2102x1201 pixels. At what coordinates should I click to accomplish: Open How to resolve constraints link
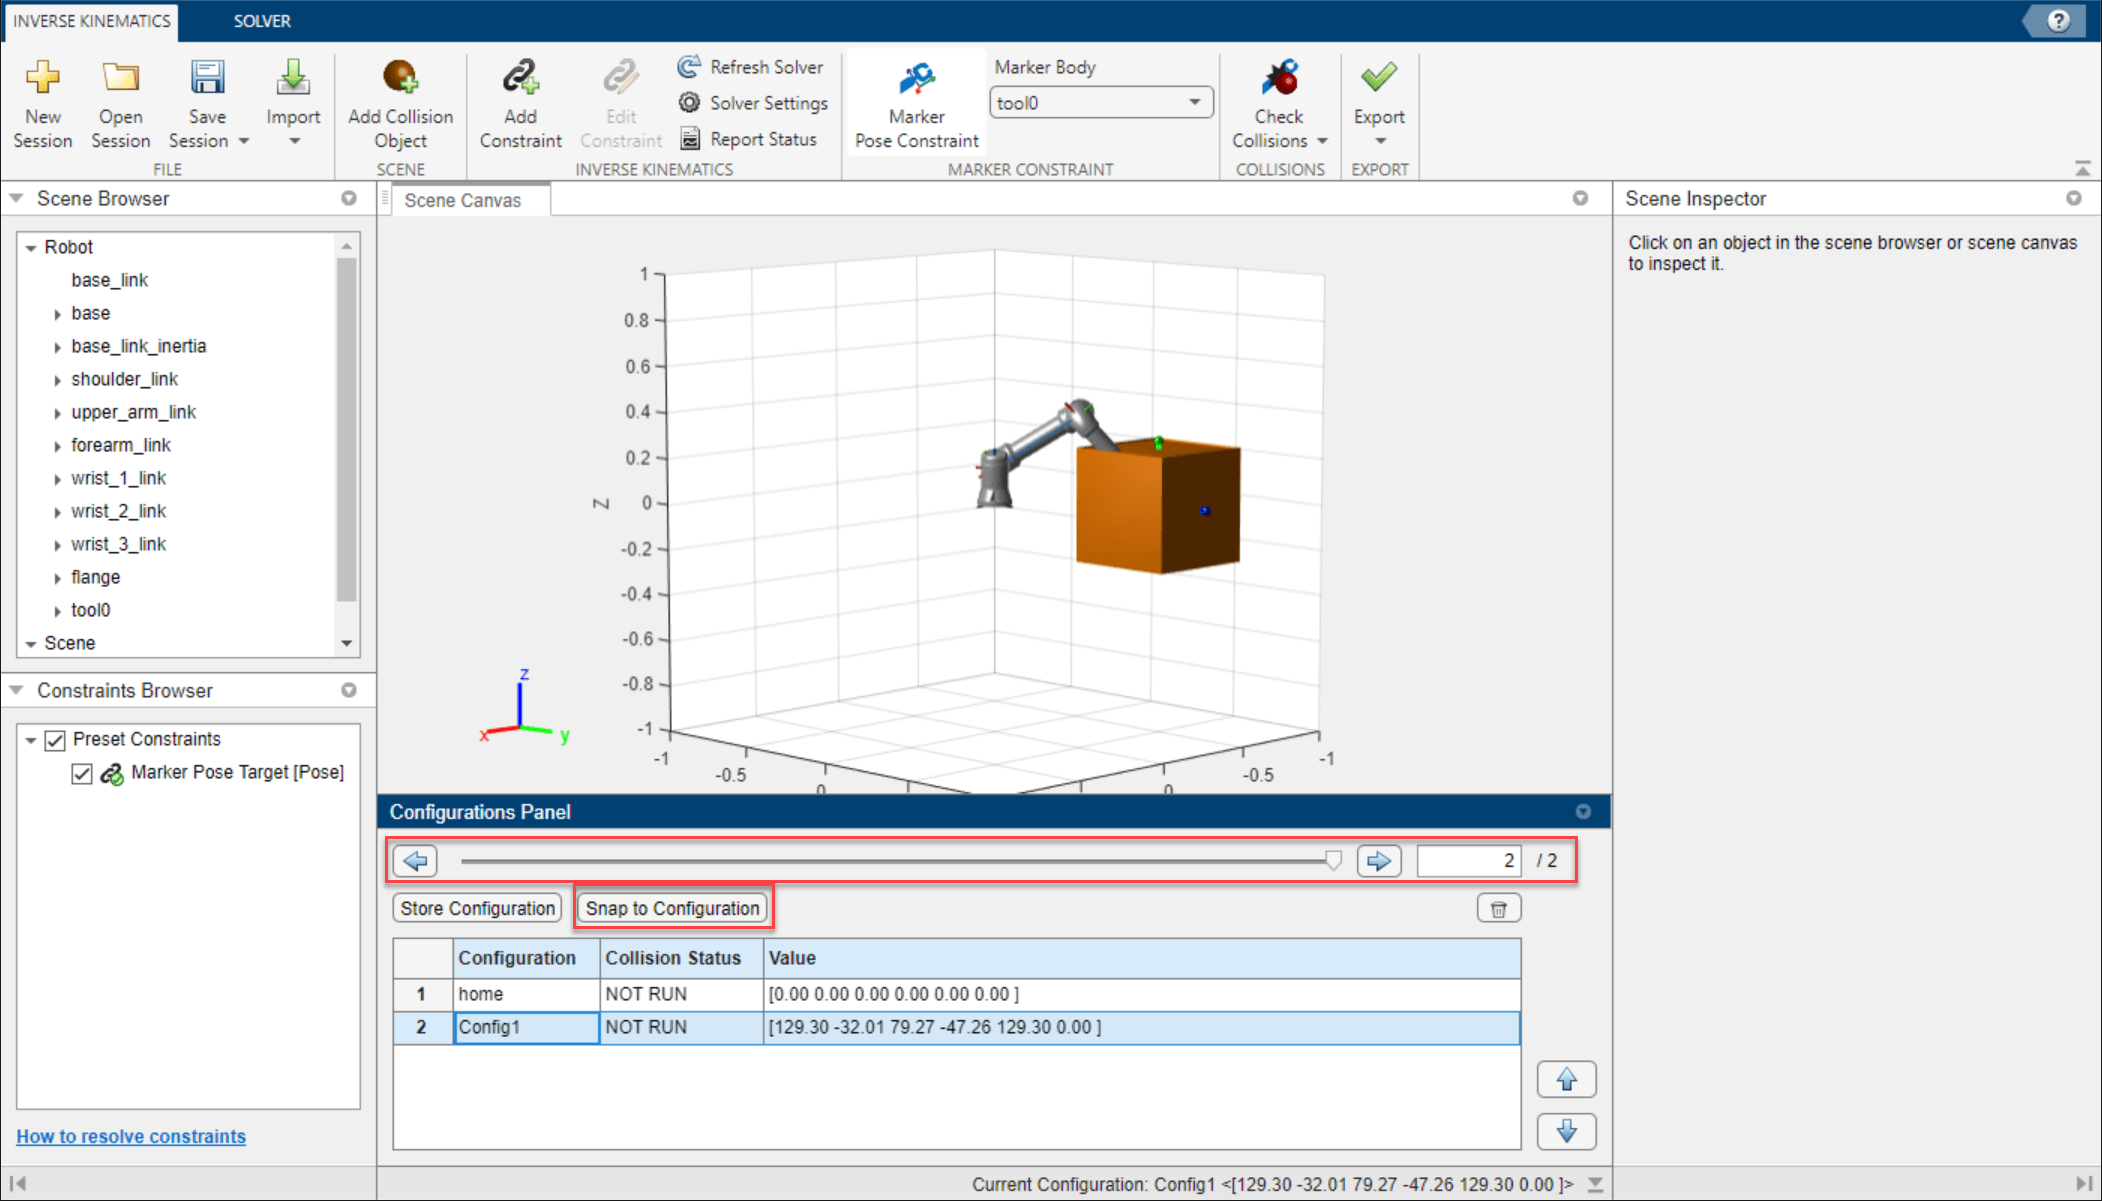tap(131, 1136)
